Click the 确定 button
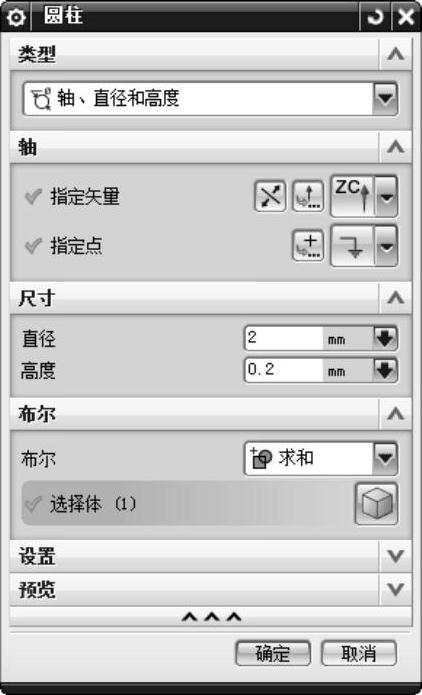The width and height of the screenshot is (422, 695). coord(273,653)
